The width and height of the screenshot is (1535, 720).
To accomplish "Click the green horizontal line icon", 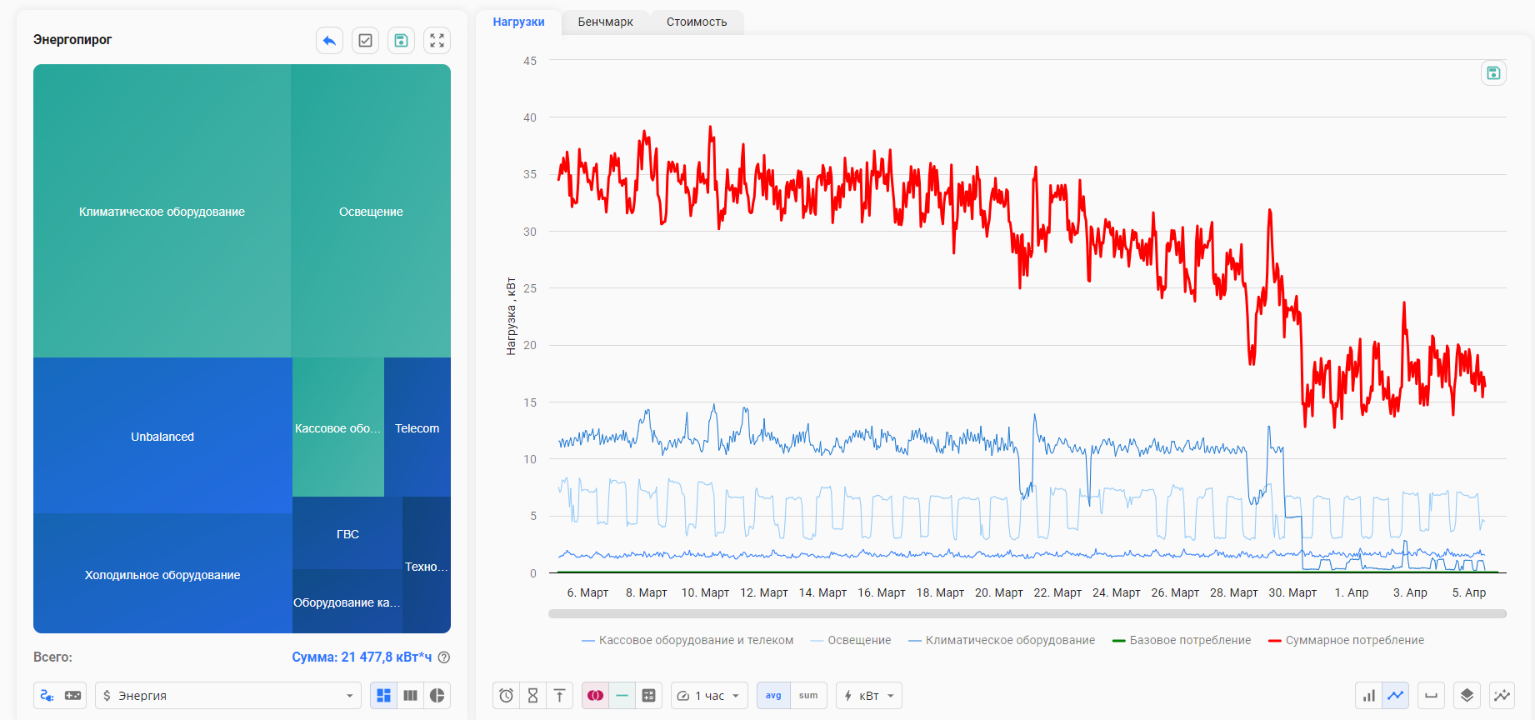I will [622, 695].
